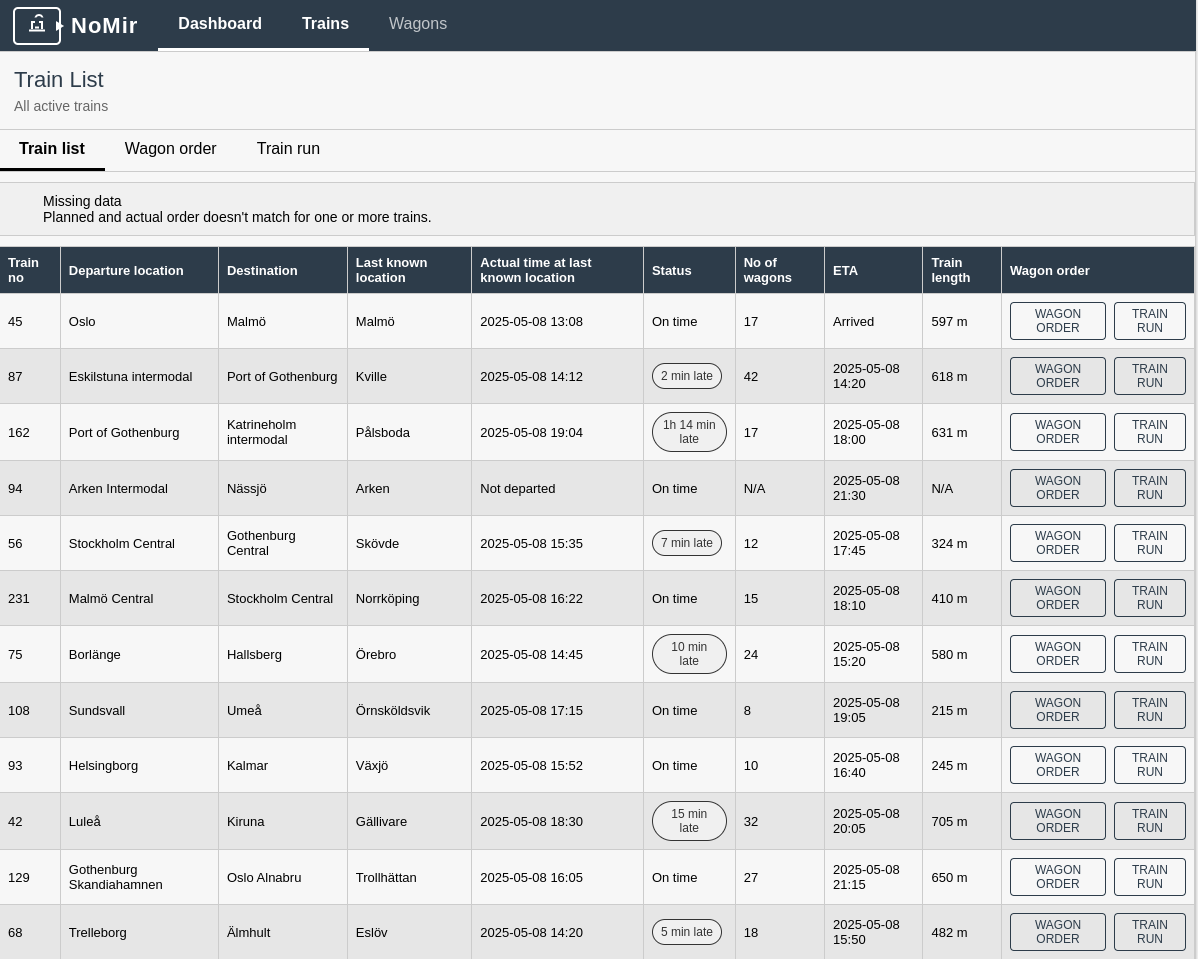Open Wagon Order for train 231

(x=1057, y=598)
